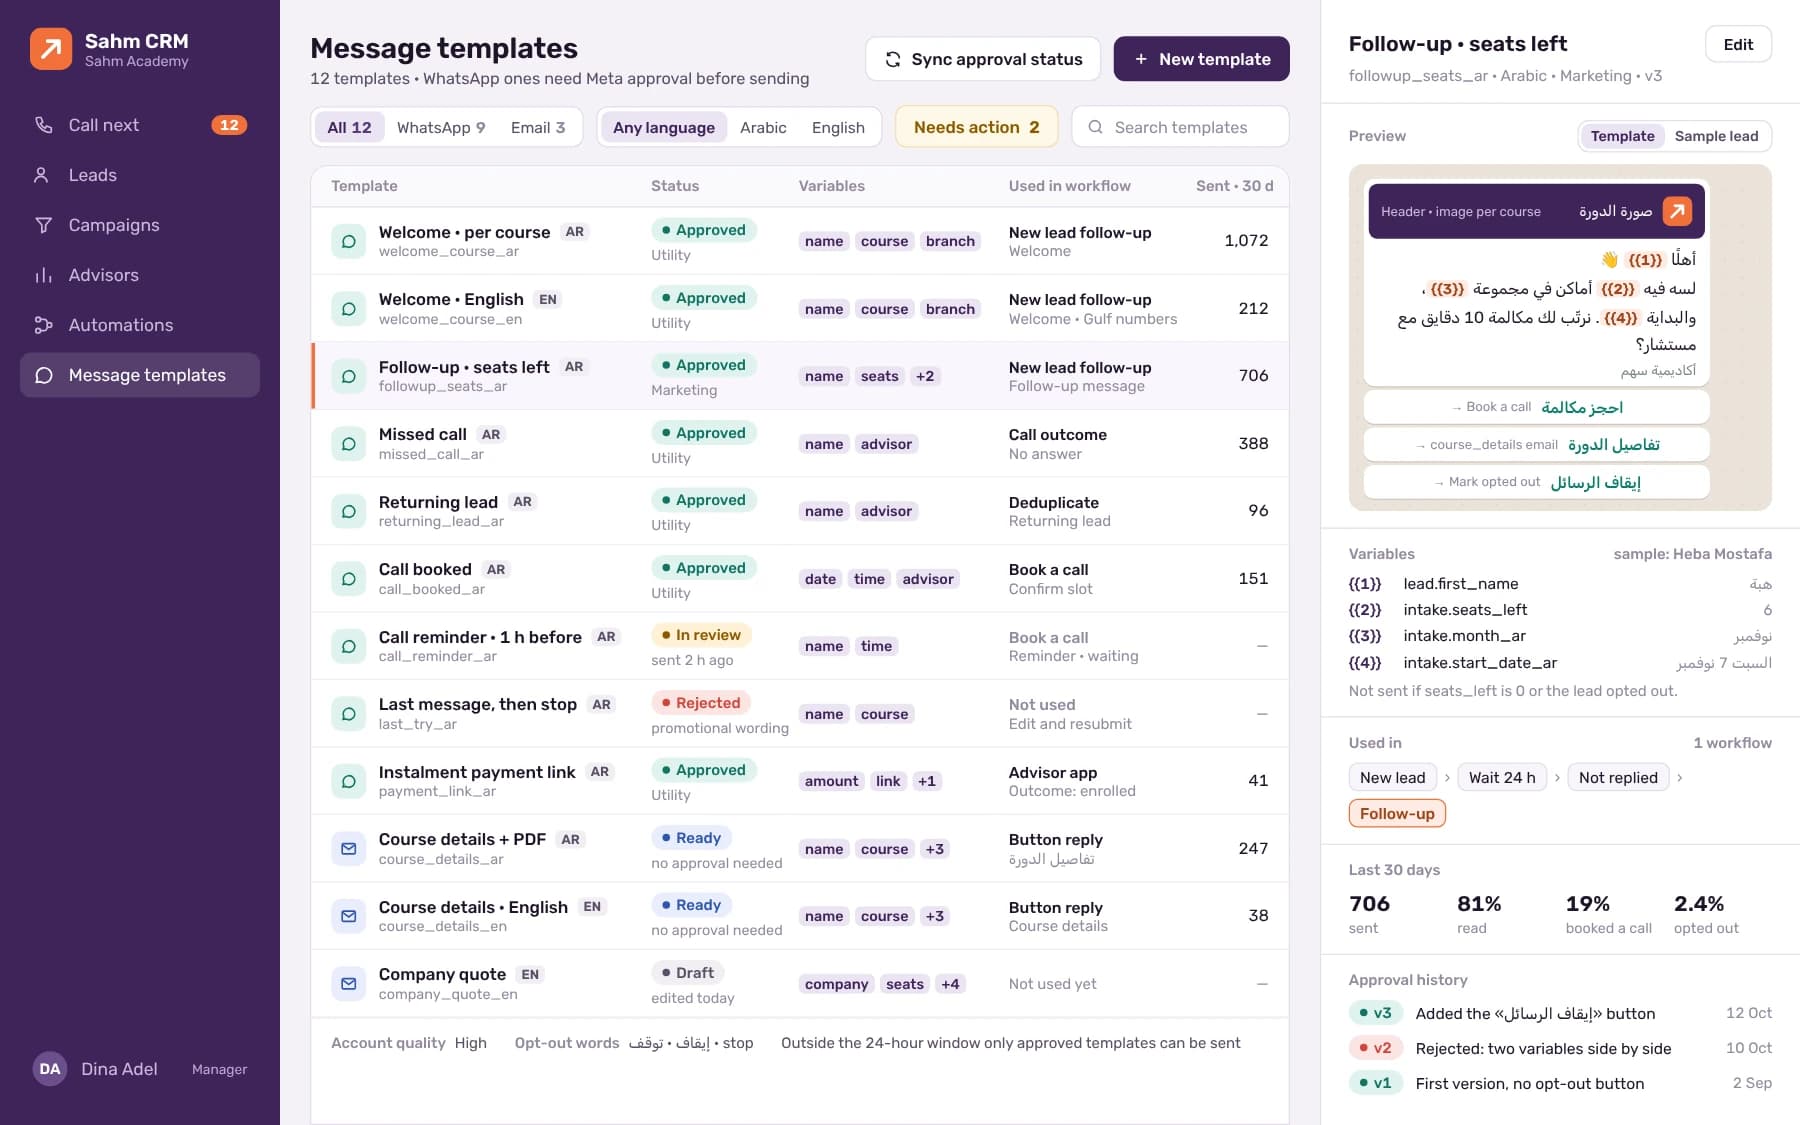
Task: Switch preview to Template mode
Action: click(x=1622, y=136)
